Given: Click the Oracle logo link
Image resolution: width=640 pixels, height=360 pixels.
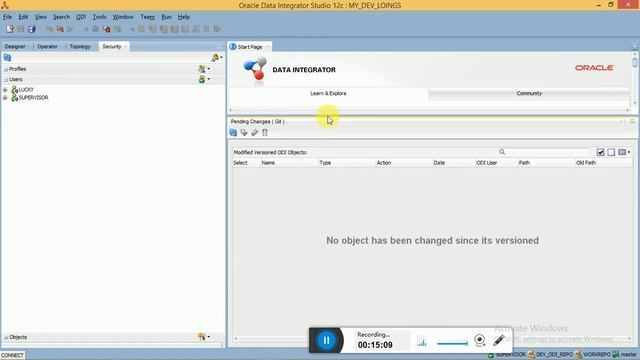Looking at the screenshot, I should [x=594, y=68].
